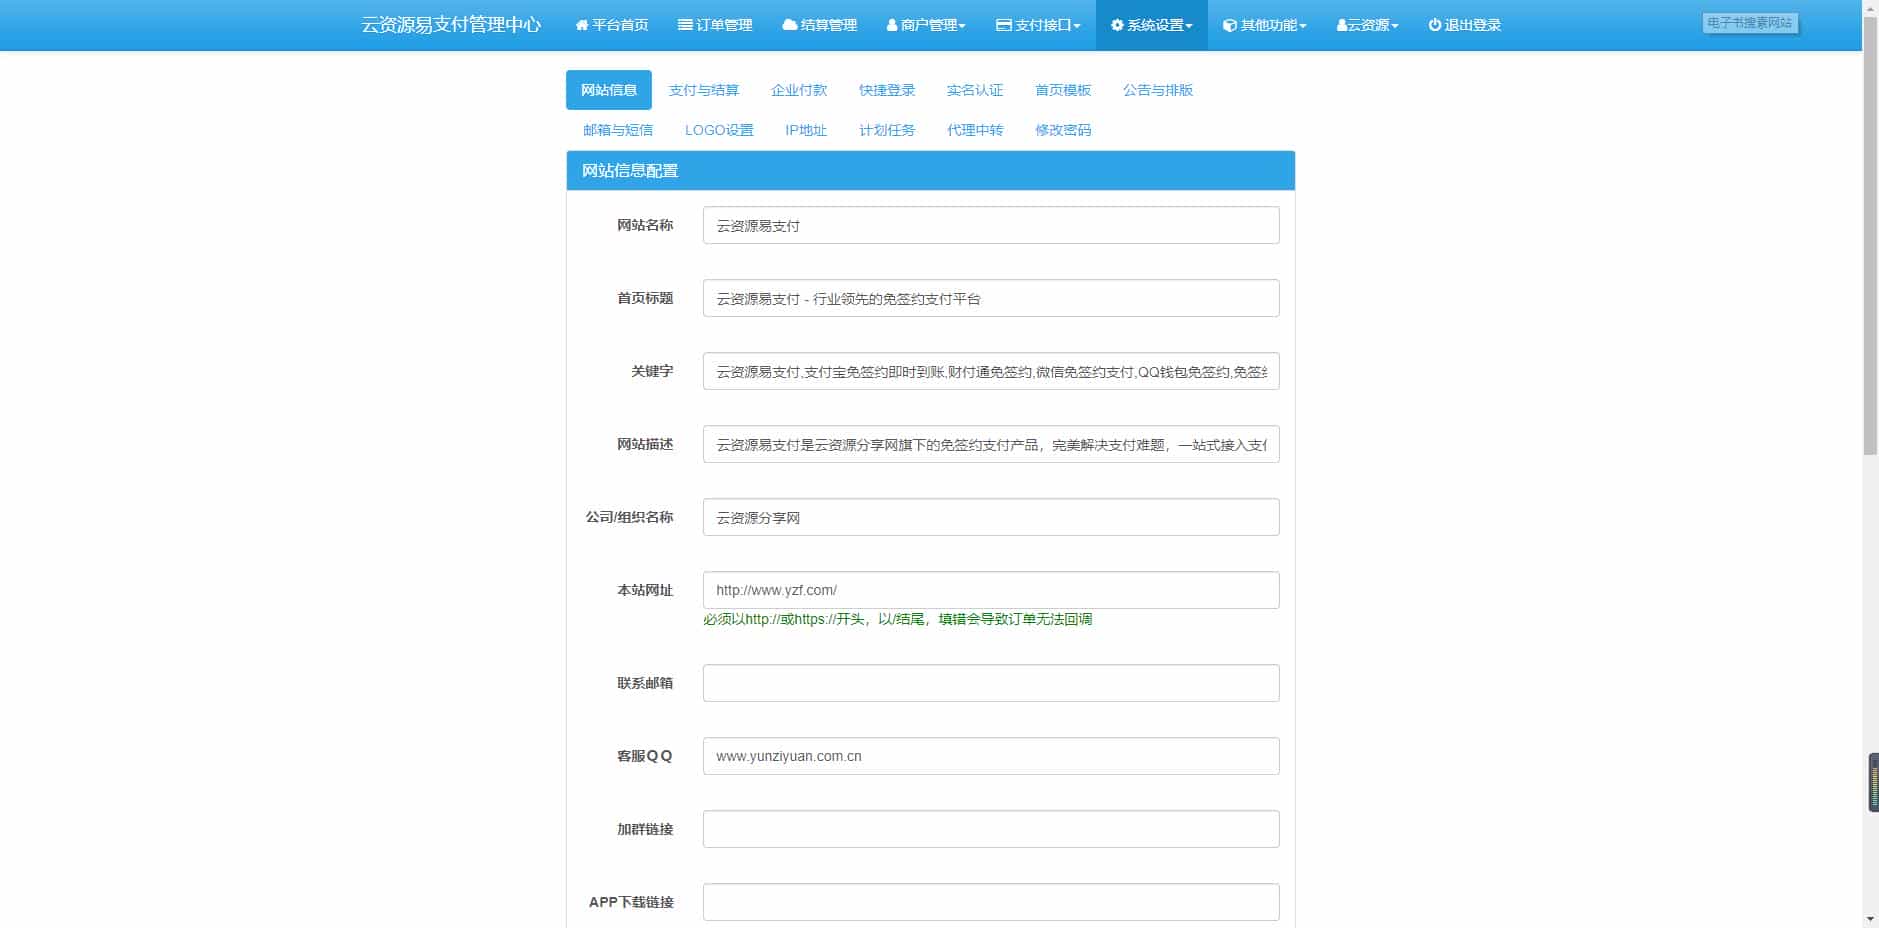Open the LOGO设置 tab
Viewport: 1879px width, 928px height.
(718, 130)
